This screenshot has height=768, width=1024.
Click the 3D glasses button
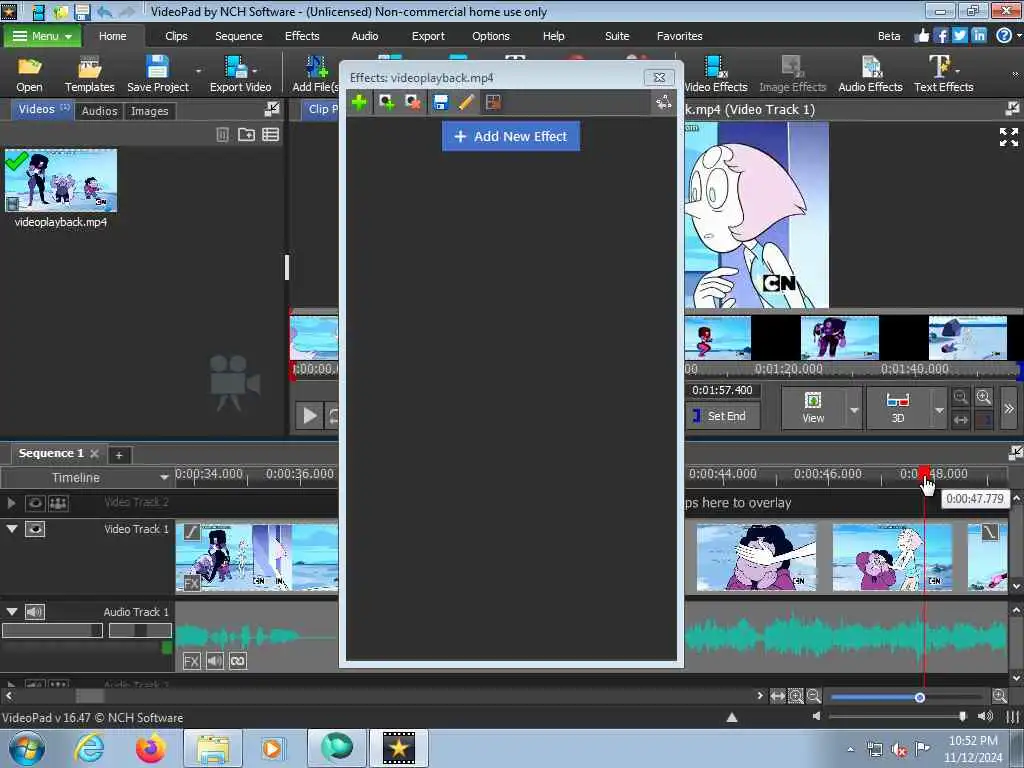click(x=898, y=408)
